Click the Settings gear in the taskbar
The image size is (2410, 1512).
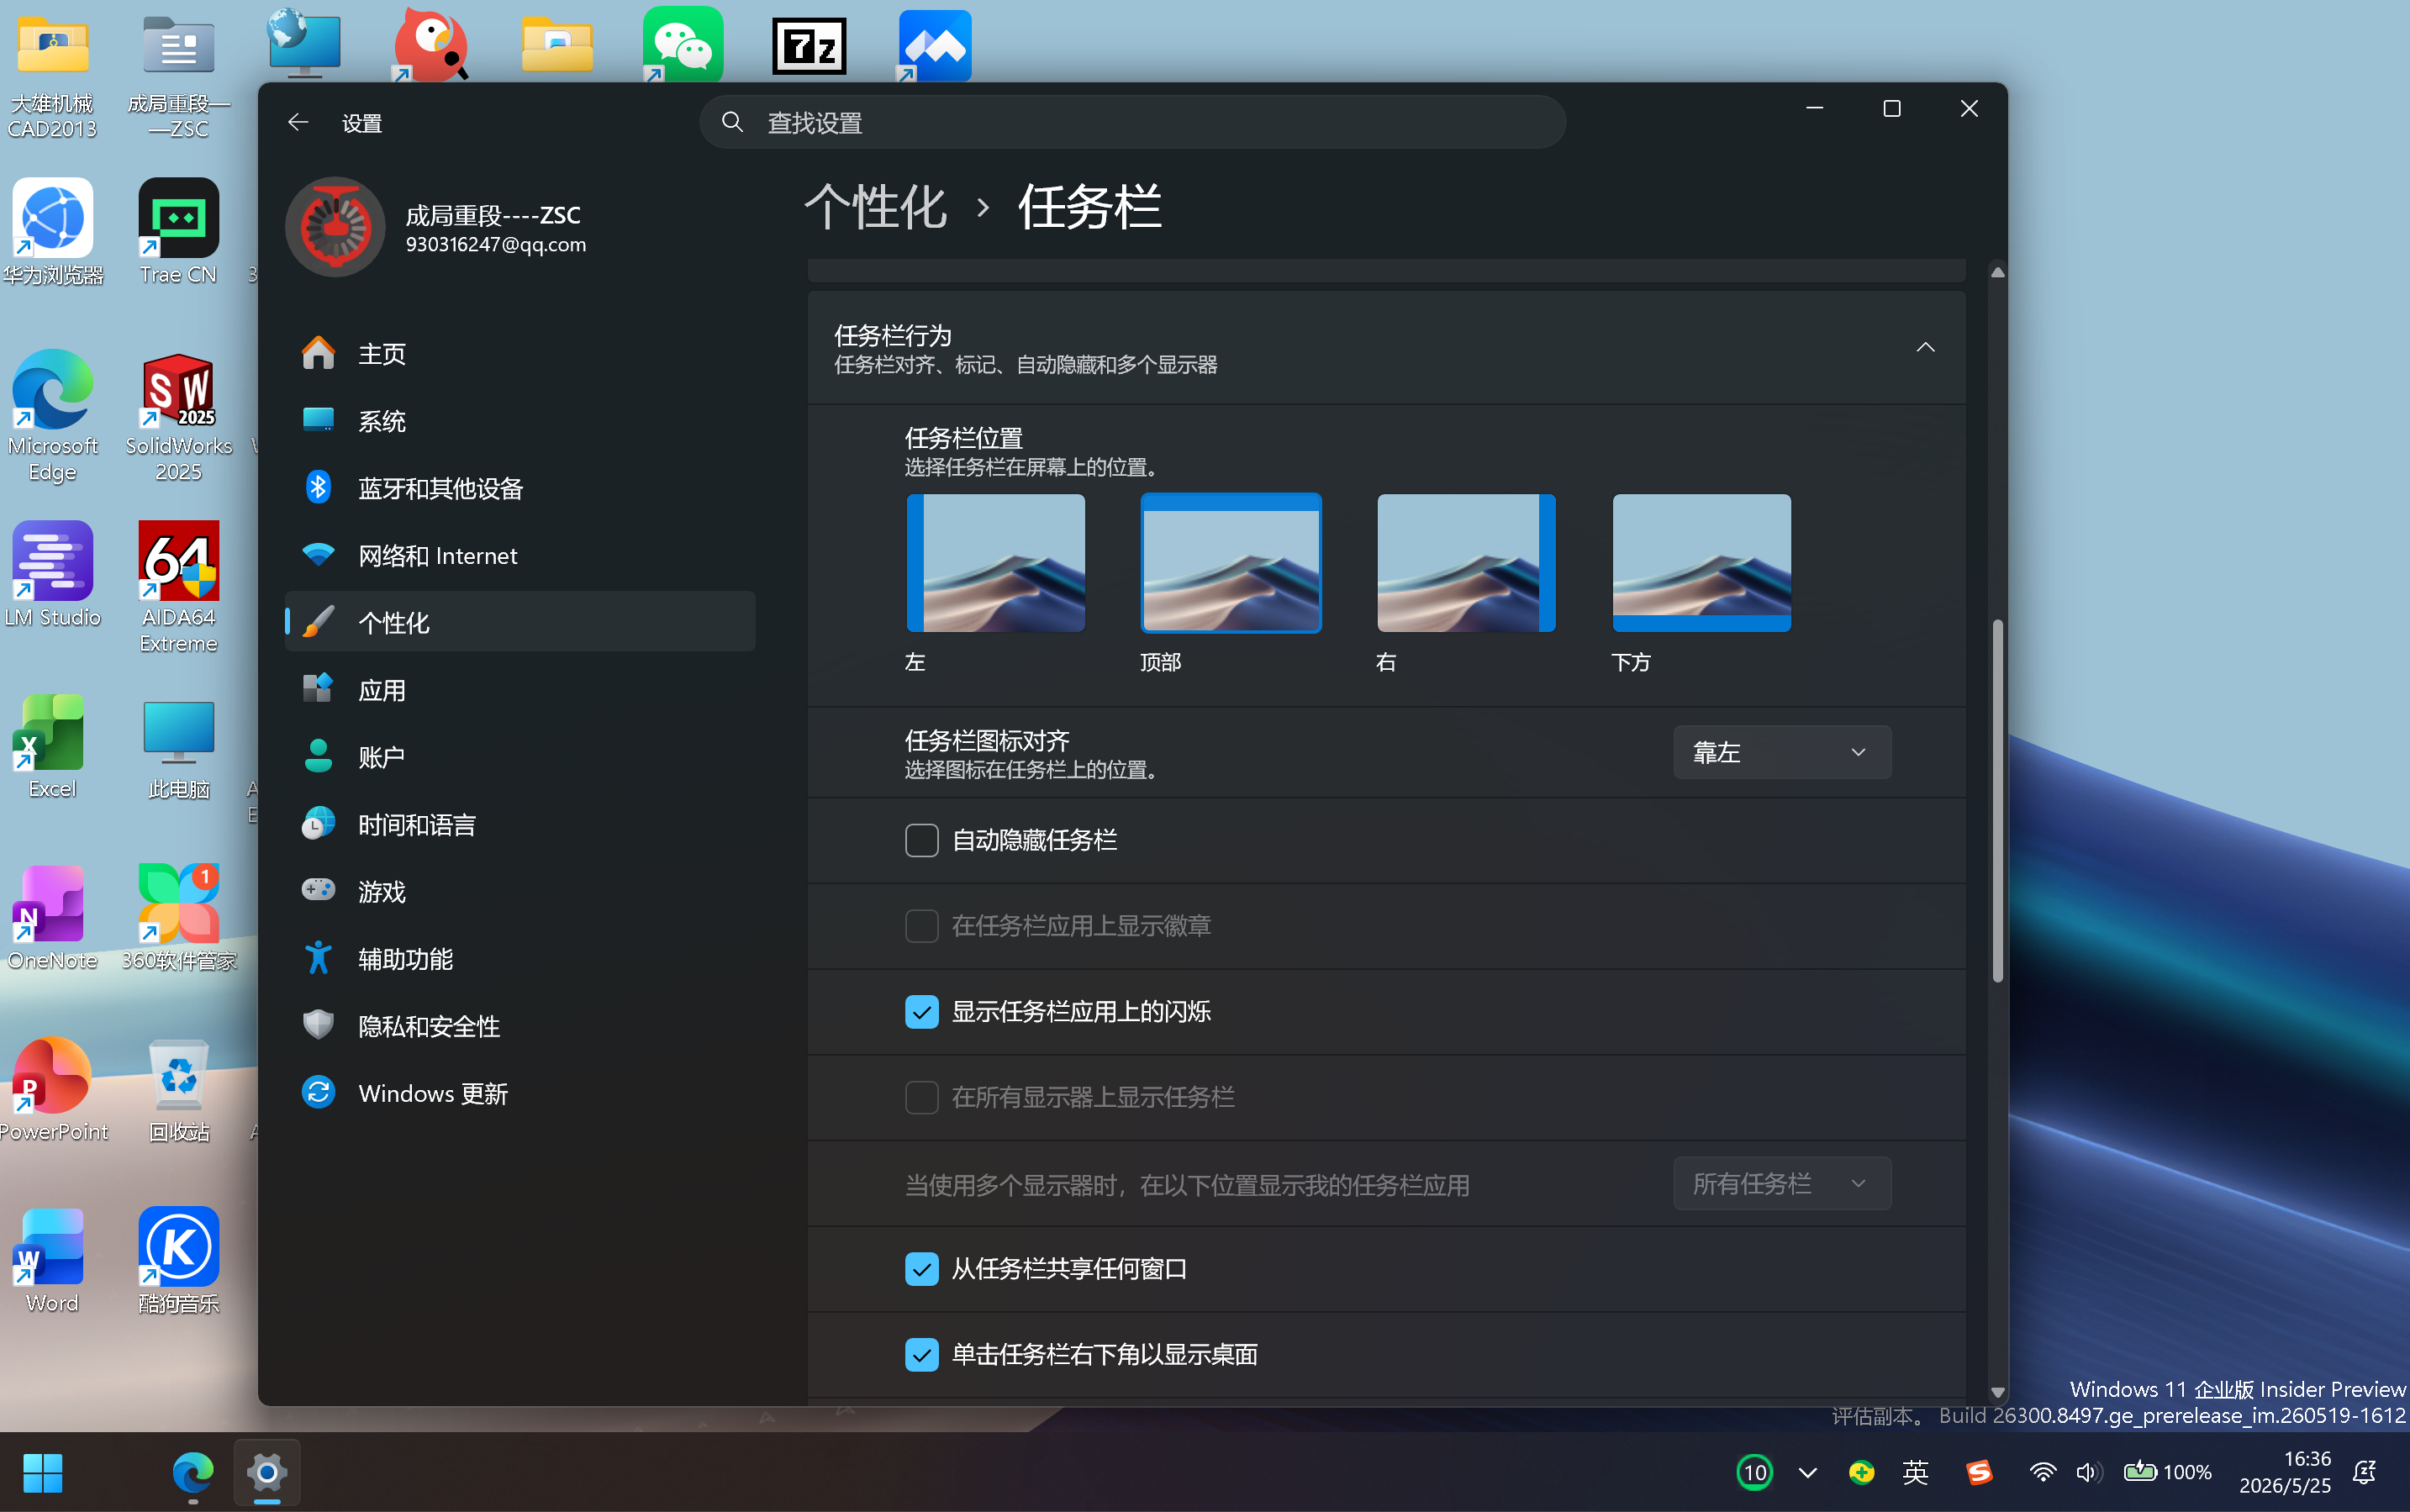[x=267, y=1472]
